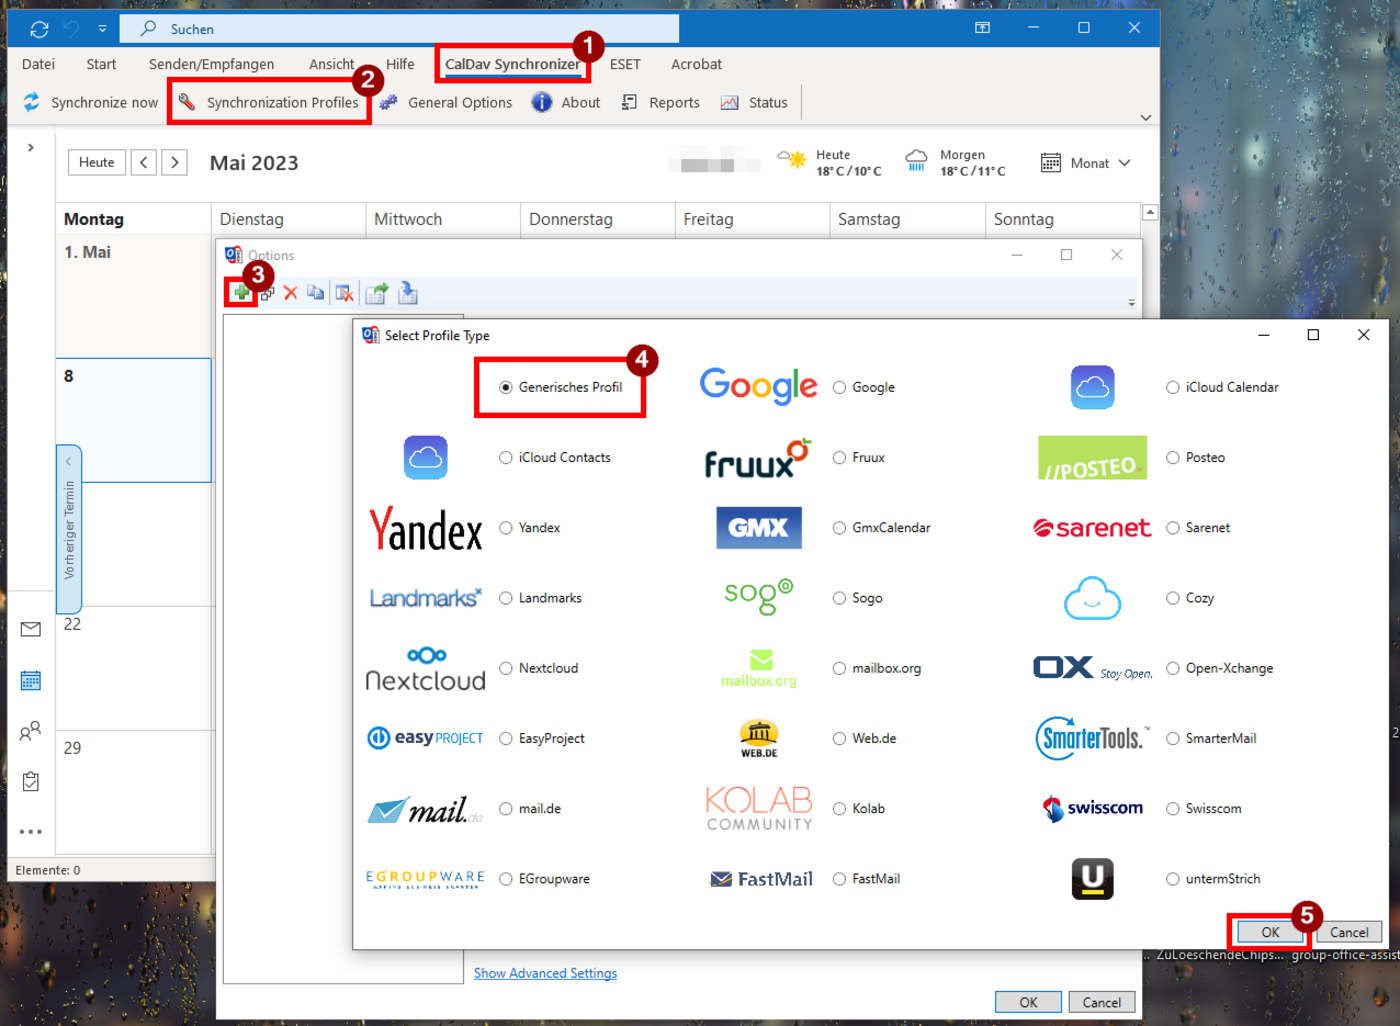Open Calendar in the Outlook sidebar
This screenshot has height=1026, width=1400.
pyautogui.click(x=31, y=681)
